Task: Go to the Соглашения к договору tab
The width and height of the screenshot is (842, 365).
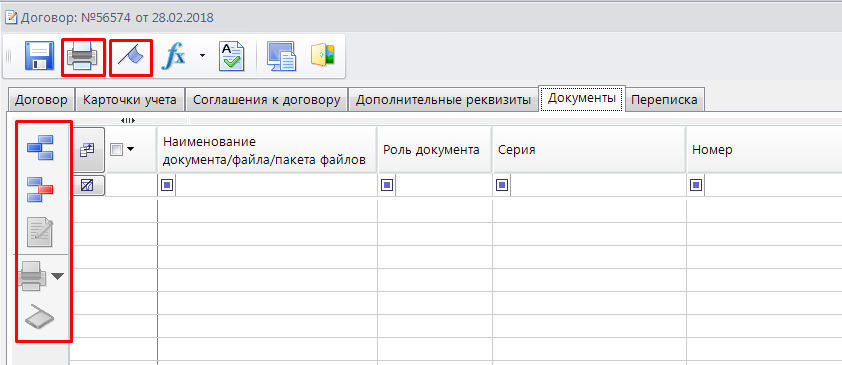Action: [267, 100]
